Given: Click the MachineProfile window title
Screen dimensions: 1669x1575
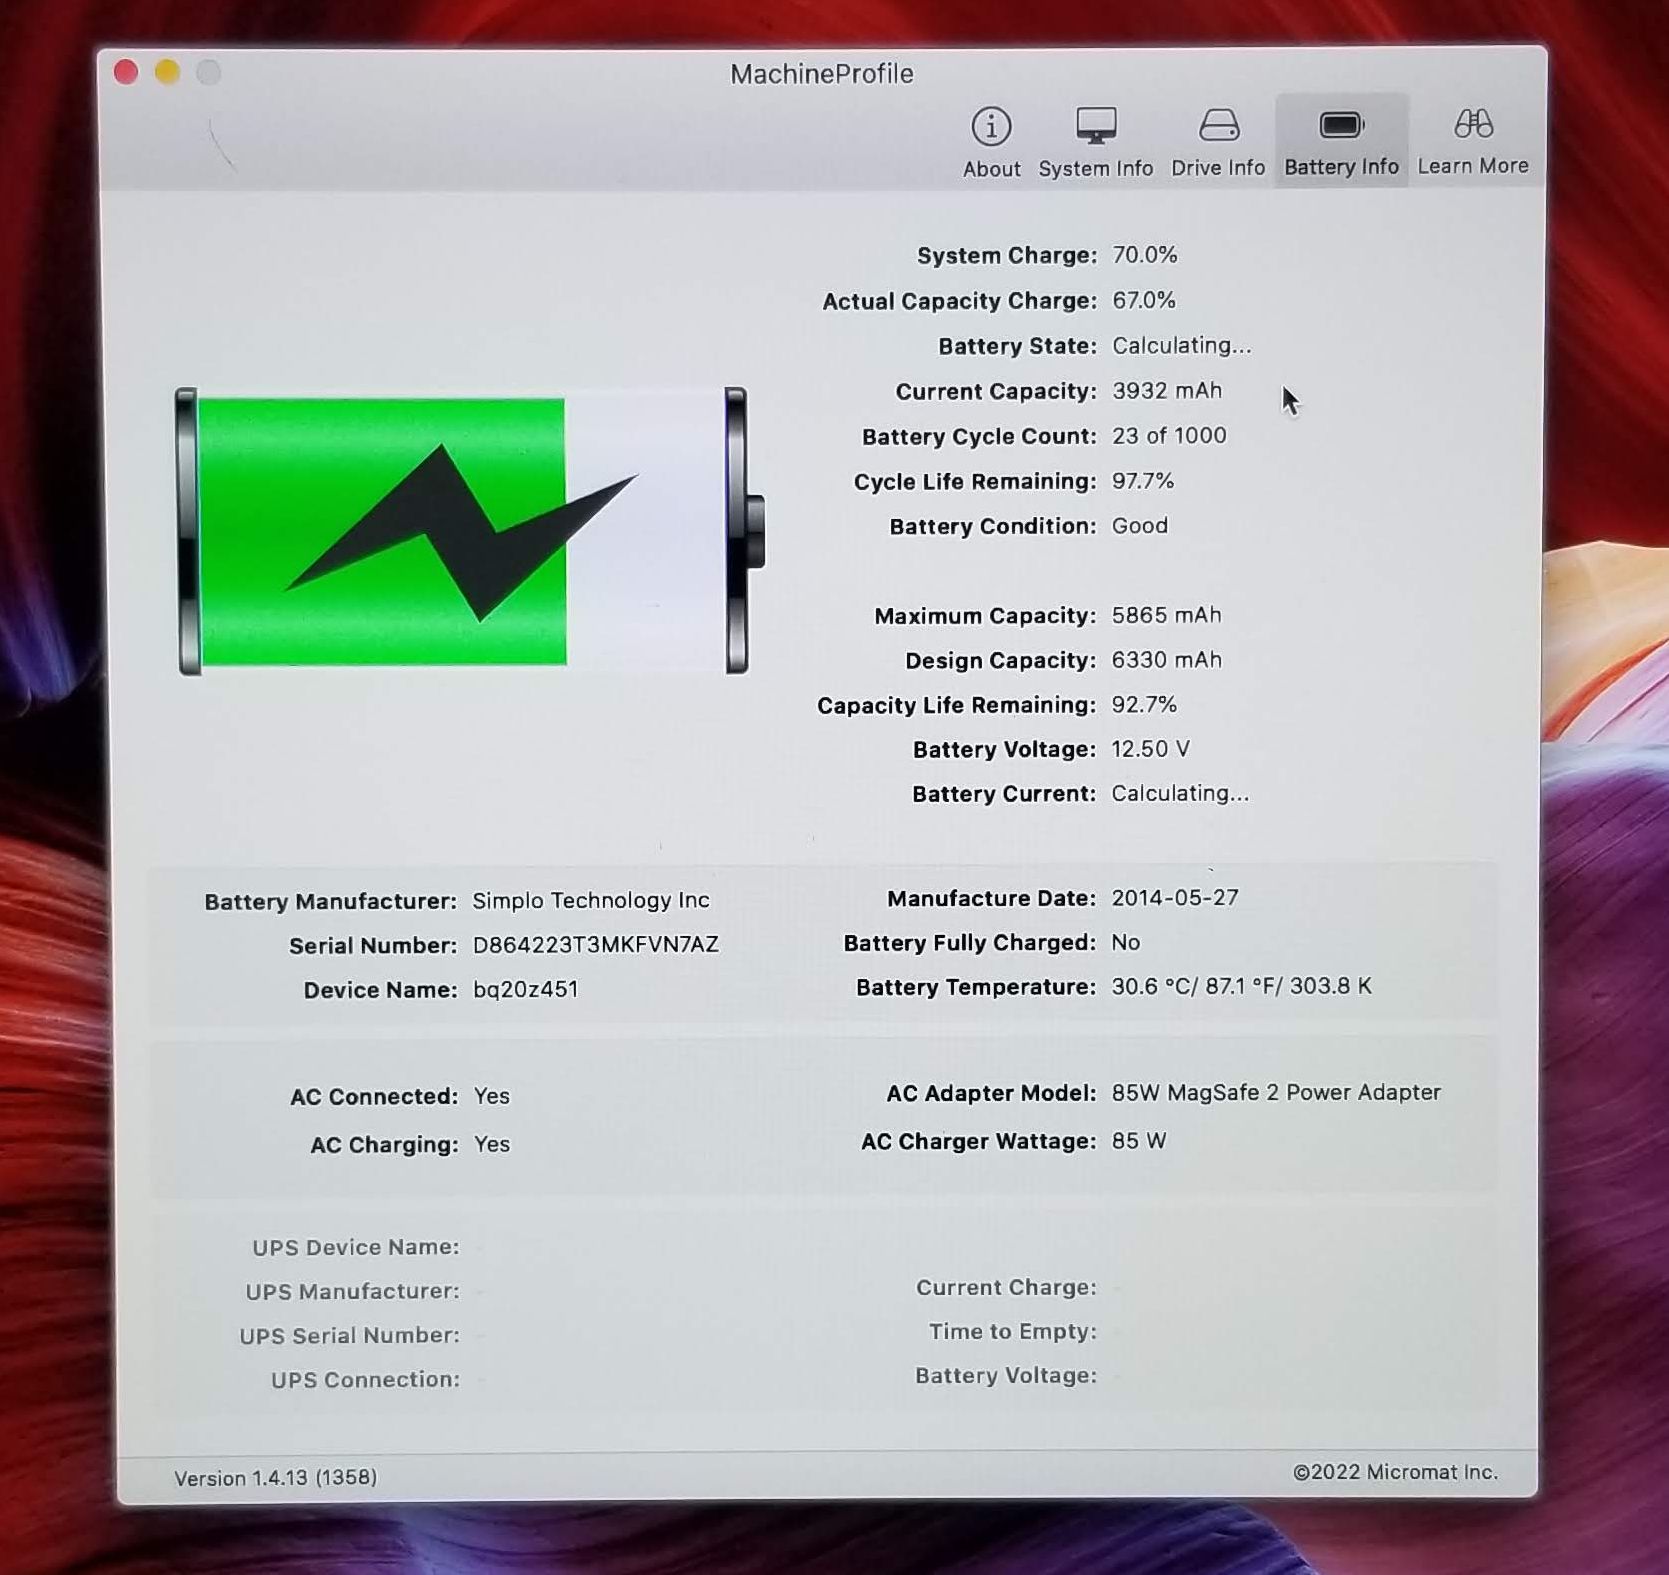Looking at the screenshot, I should 821,74.
